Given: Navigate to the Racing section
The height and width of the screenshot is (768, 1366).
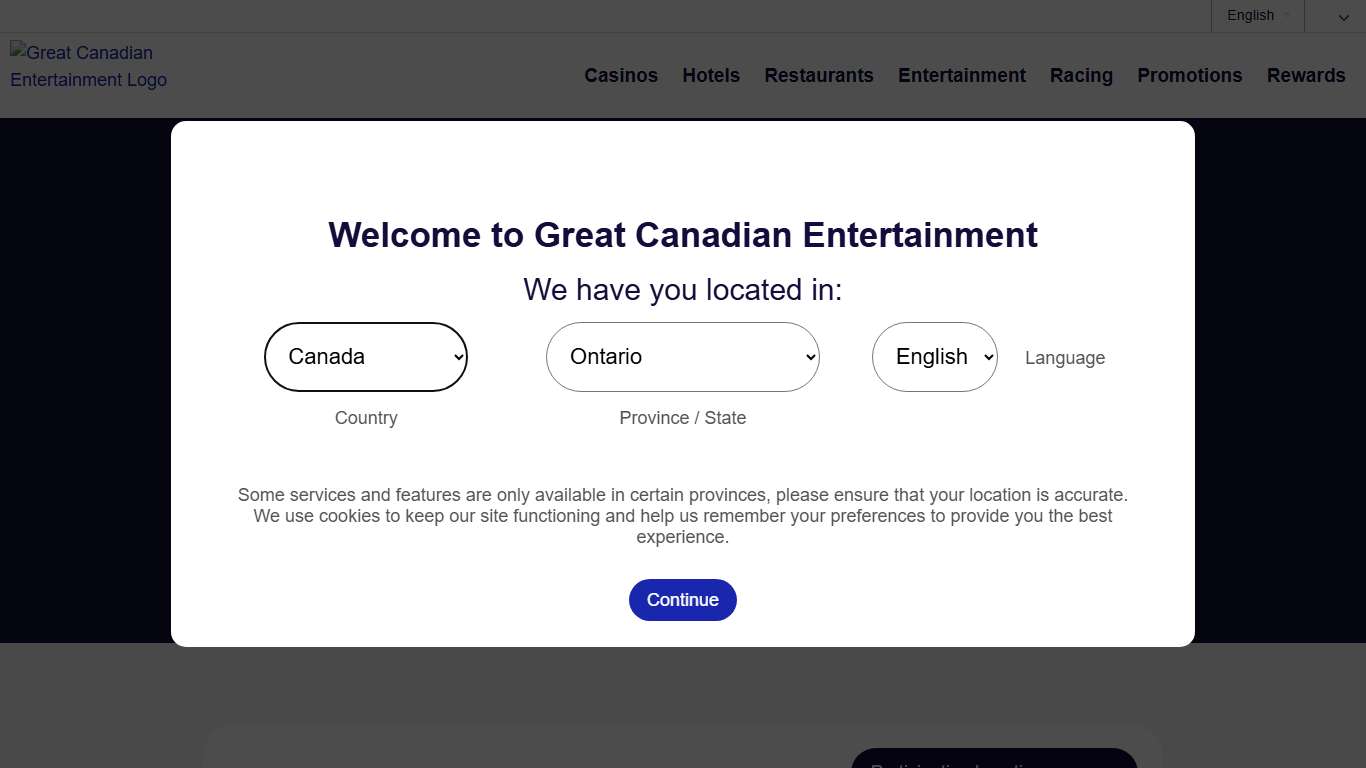Looking at the screenshot, I should (1081, 76).
